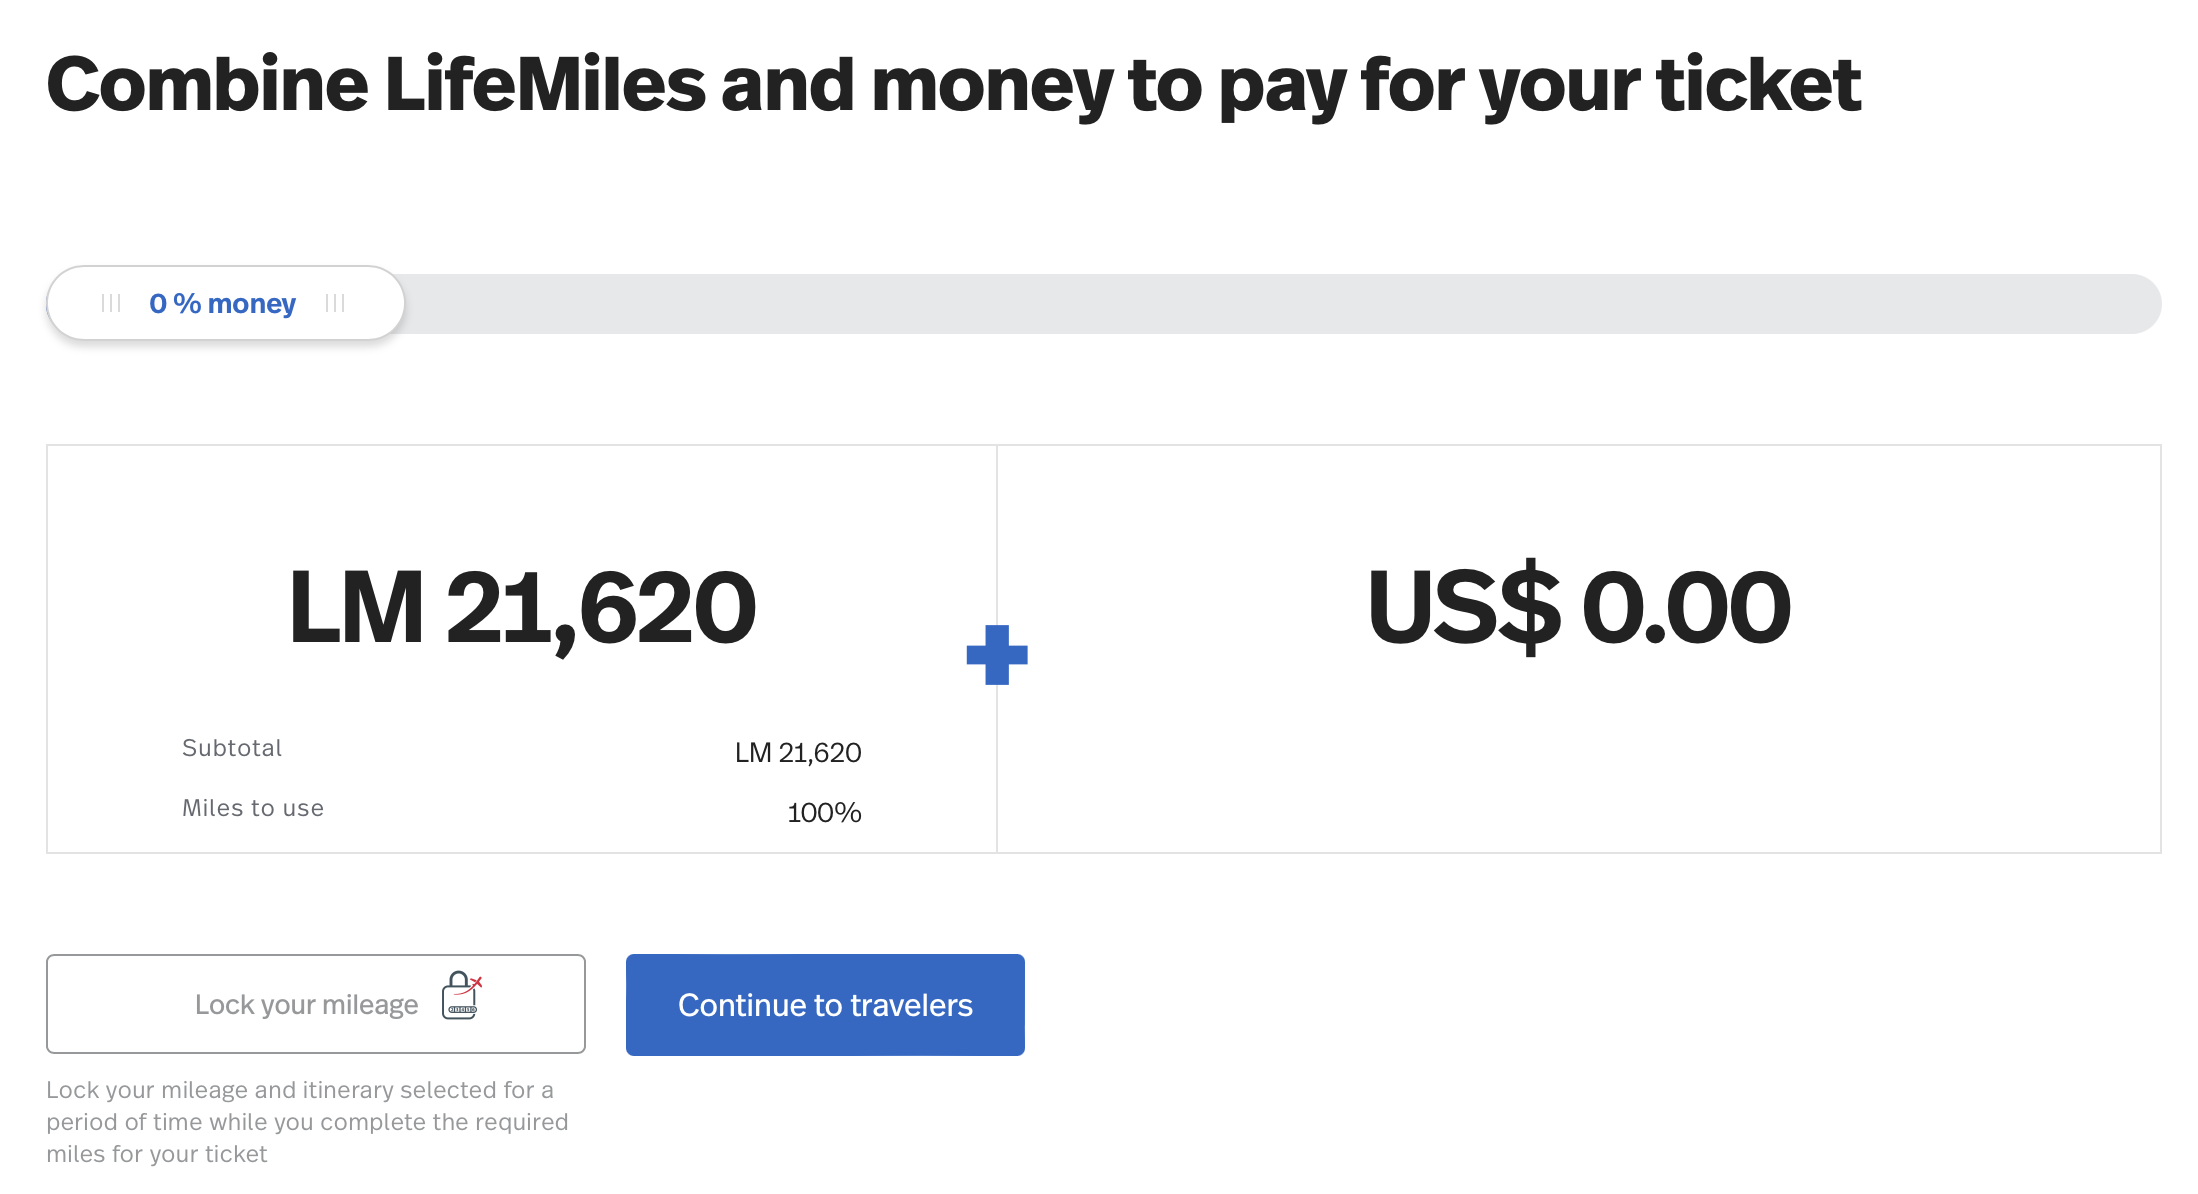Click the Combine LifeMiles and money heading
The image size is (2198, 1194).
pyautogui.click(x=953, y=86)
